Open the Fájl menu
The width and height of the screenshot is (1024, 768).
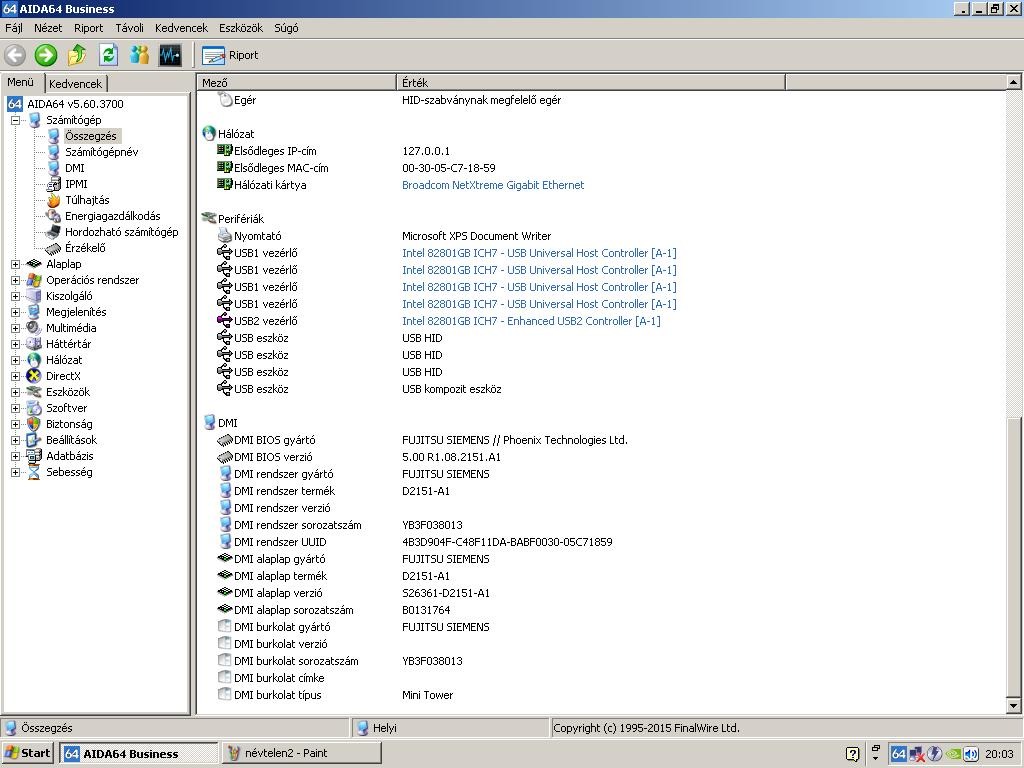click(14, 28)
